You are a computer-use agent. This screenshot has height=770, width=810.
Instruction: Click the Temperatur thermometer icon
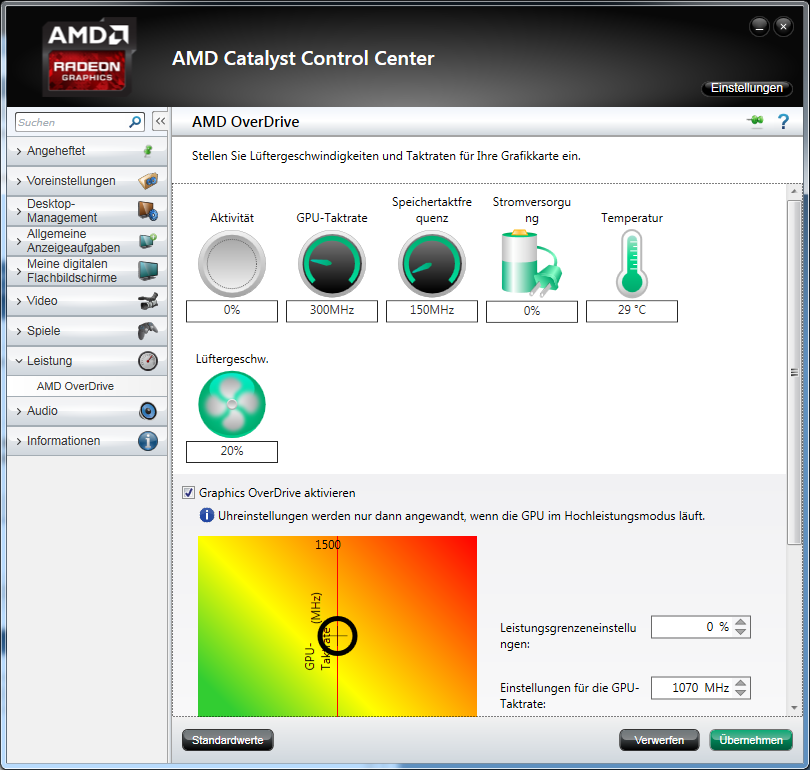632,263
